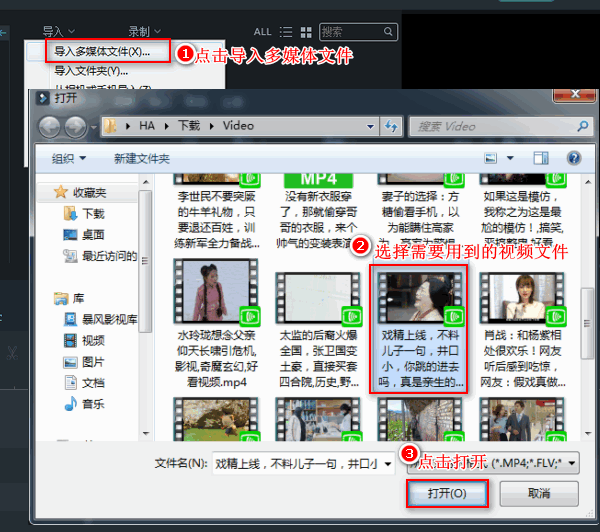
Task: Select the 妻子的选择：方糖偷看手机 file
Action: point(420,212)
